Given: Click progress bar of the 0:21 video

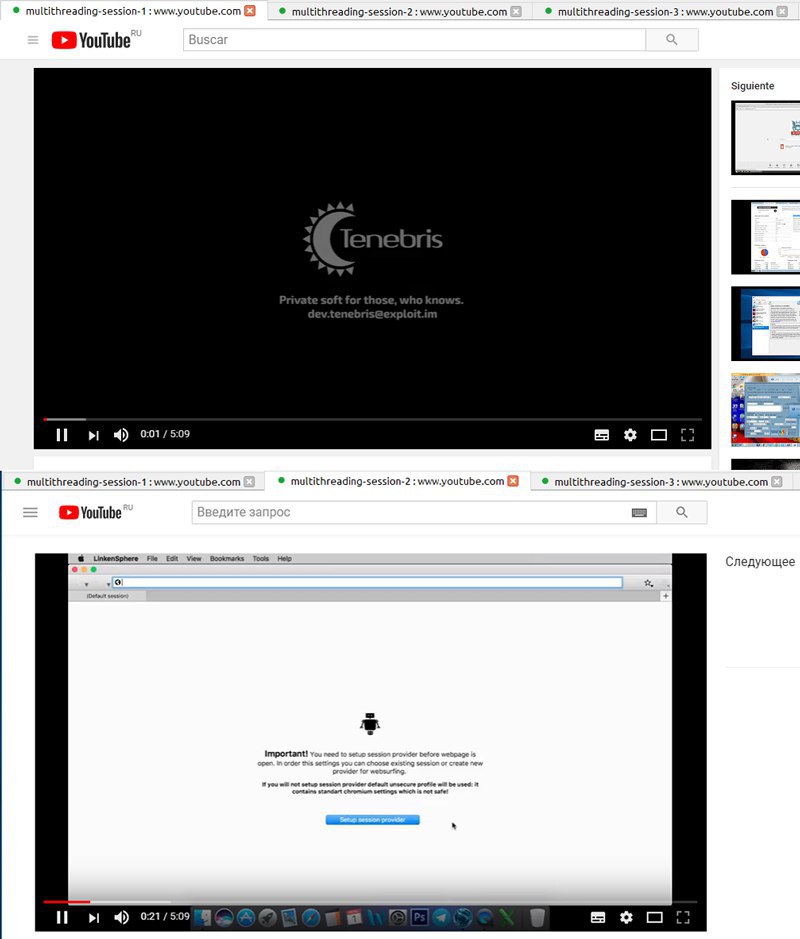Looking at the screenshot, I should pyautogui.click(x=370, y=902).
